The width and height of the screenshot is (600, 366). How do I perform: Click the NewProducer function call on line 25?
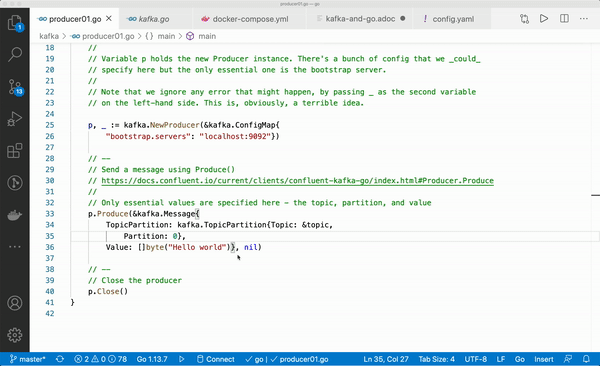pos(174,125)
